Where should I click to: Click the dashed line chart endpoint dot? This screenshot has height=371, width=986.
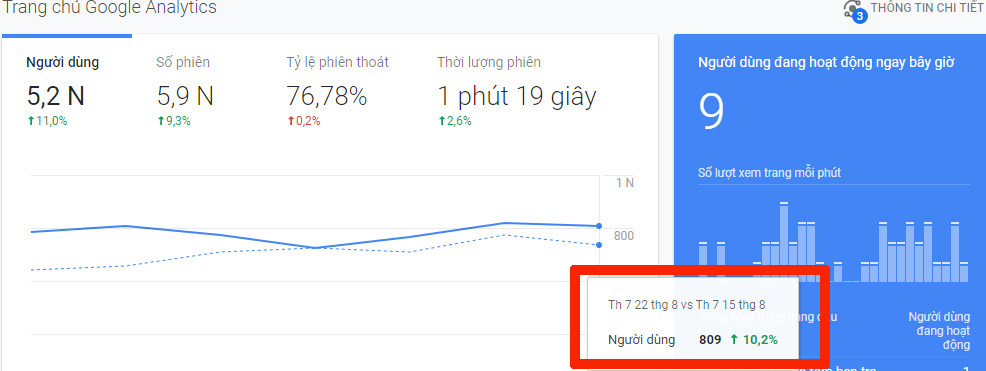point(599,245)
